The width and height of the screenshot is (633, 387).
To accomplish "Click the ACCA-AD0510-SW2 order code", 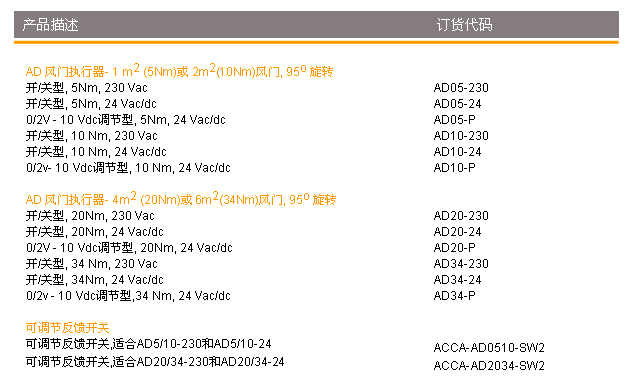I will 489,347.
